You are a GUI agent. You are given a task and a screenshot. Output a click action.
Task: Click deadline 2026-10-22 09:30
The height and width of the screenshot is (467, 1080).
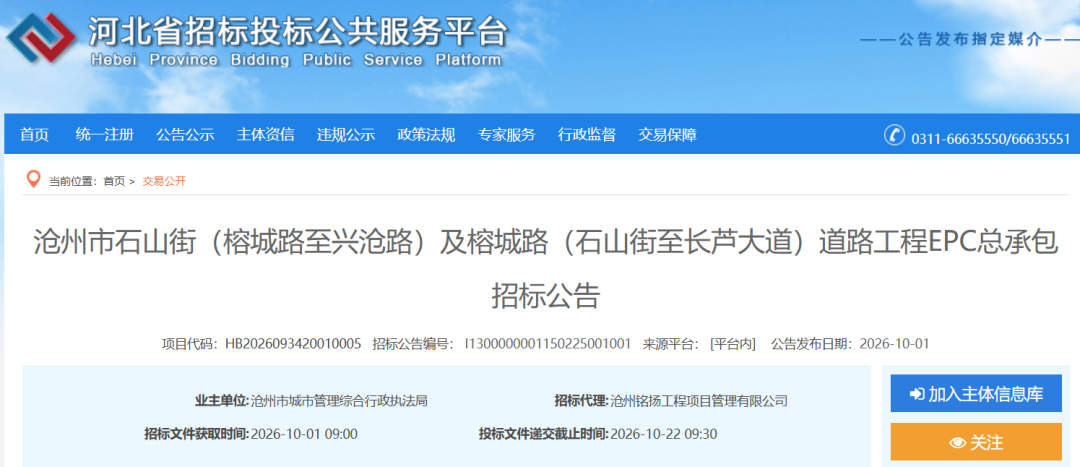point(664,434)
